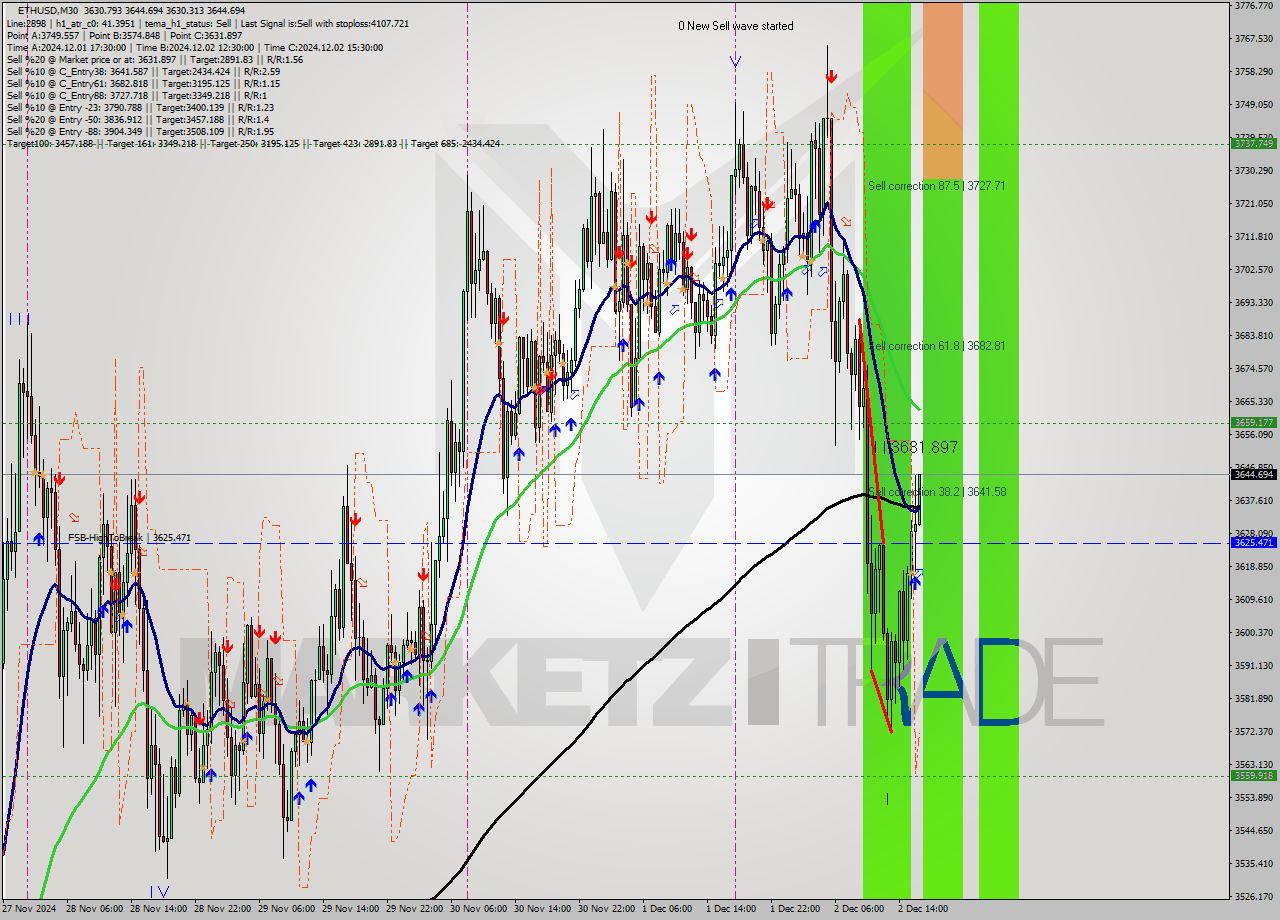Click 3758.290 on the price axis
The height and width of the screenshot is (920, 1280).
[1254, 71]
